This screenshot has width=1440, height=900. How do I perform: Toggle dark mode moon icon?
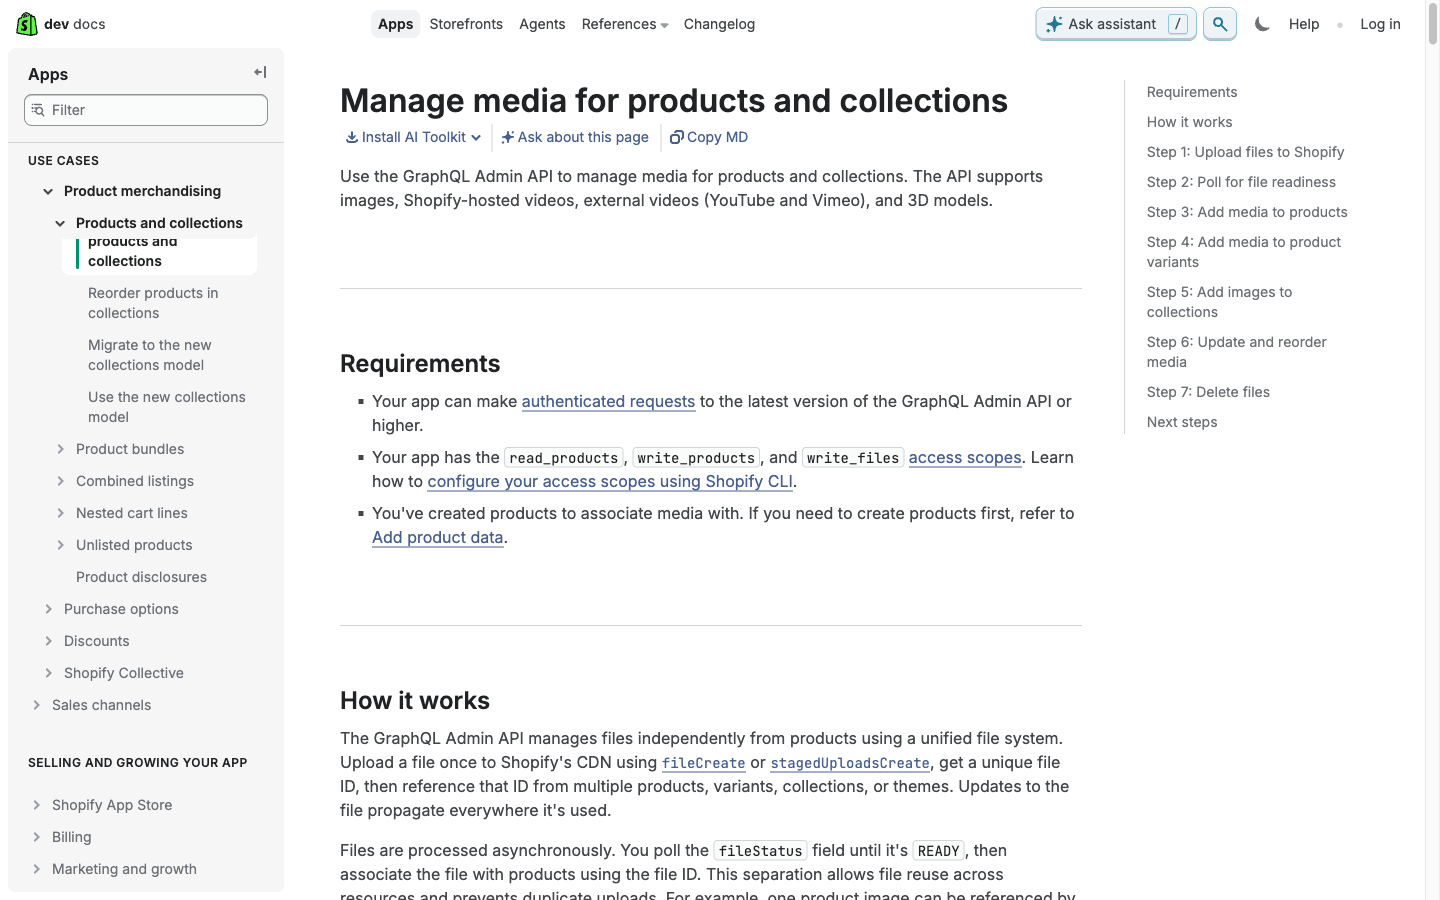[1262, 24]
